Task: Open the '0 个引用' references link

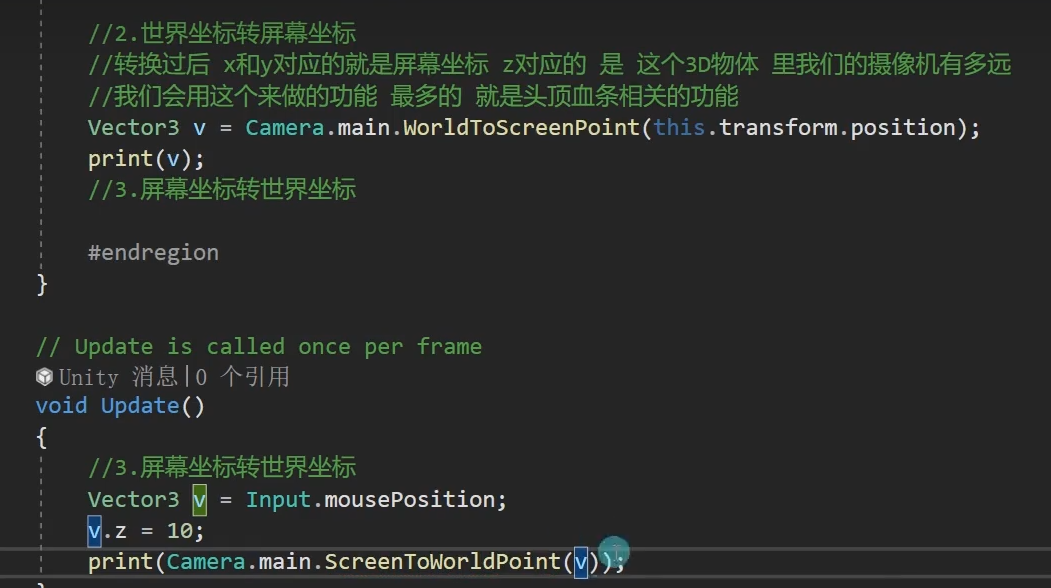Action: click(x=241, y=377)
